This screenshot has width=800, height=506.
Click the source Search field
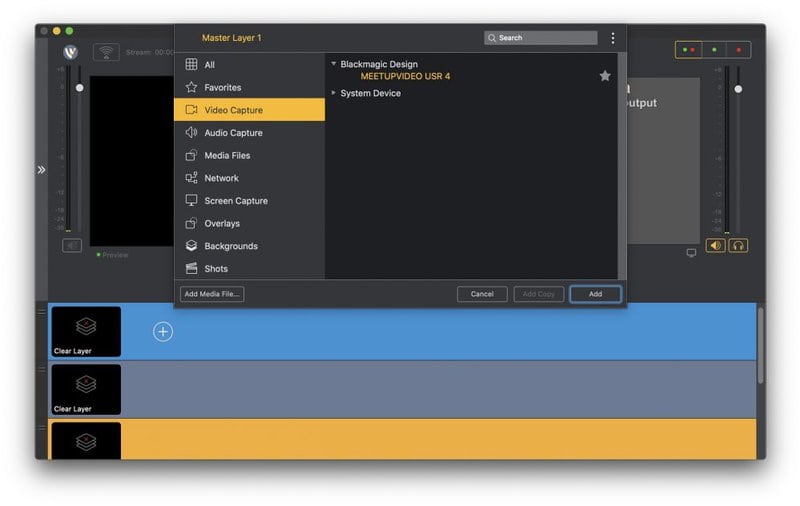[x=545, y=38]
